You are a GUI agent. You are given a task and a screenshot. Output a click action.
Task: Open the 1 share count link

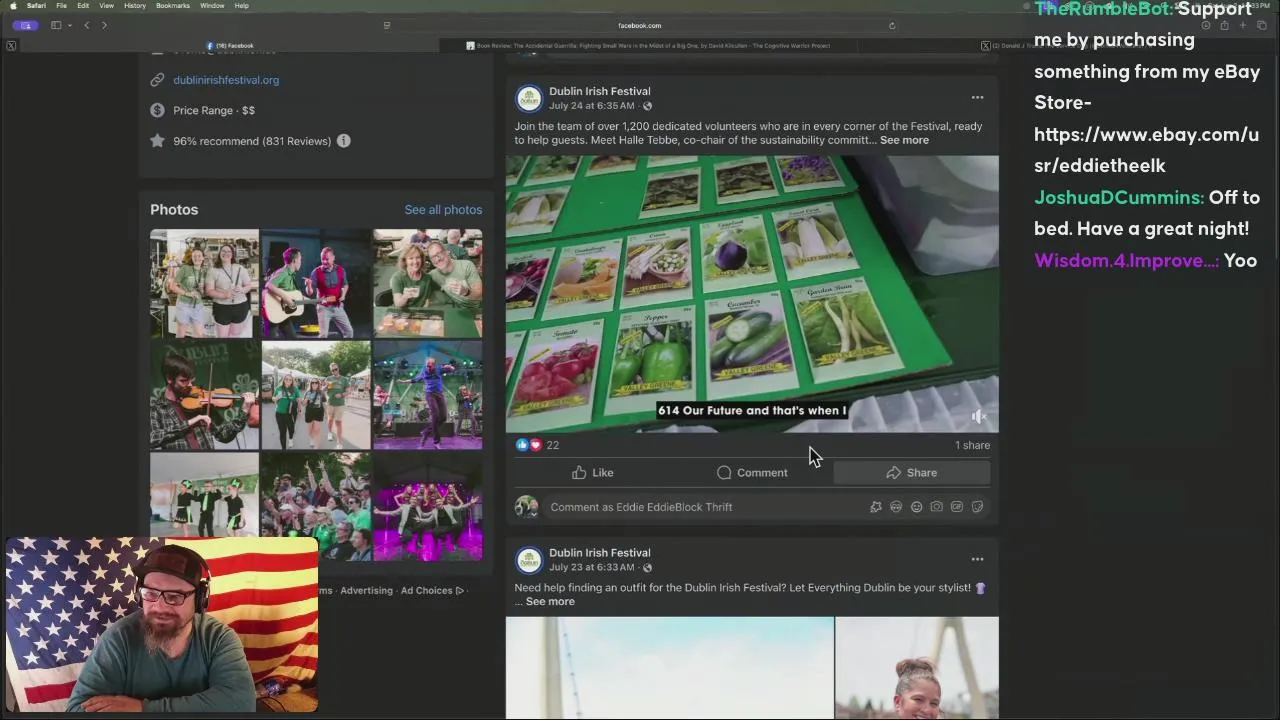pyautogui.click(x=972, y=445)
